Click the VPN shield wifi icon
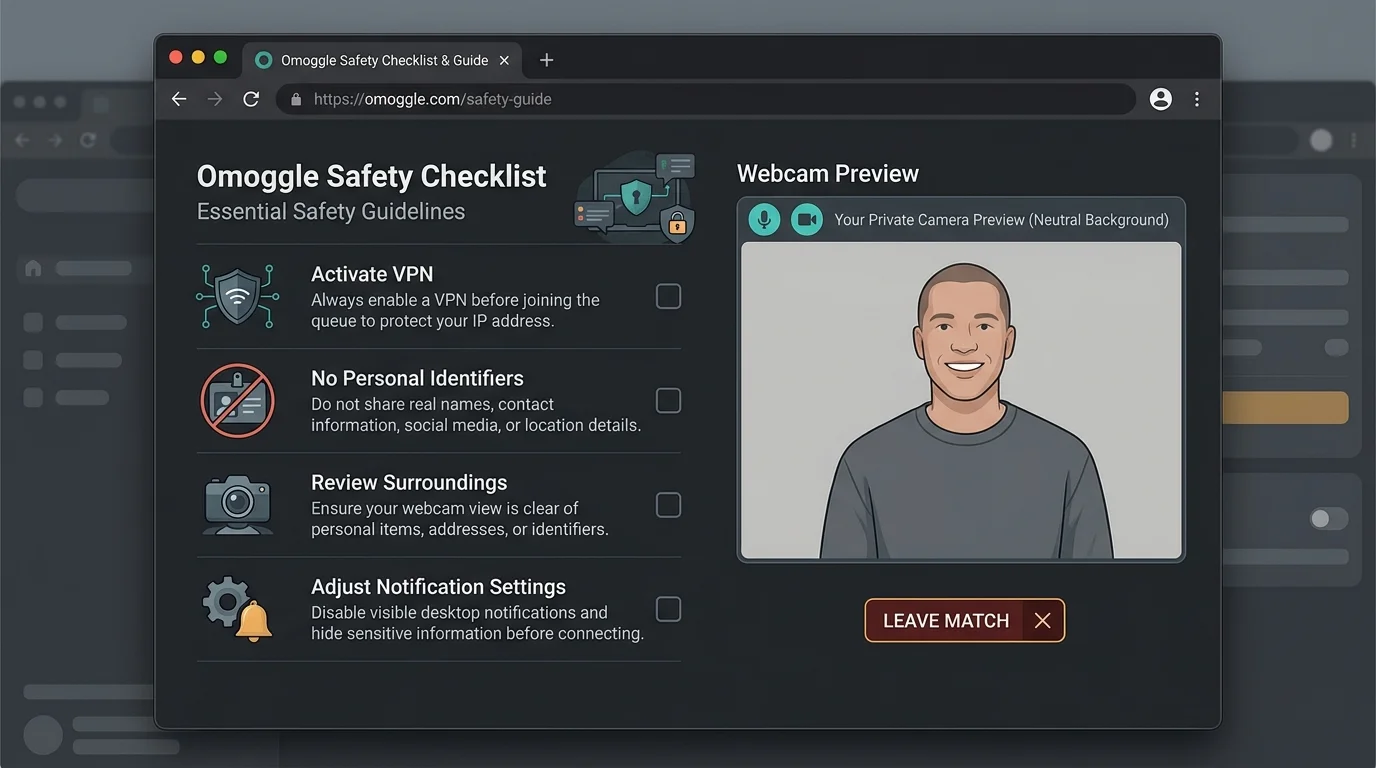This screenshot has width=1376, height=768. click(x=238, y=296)
